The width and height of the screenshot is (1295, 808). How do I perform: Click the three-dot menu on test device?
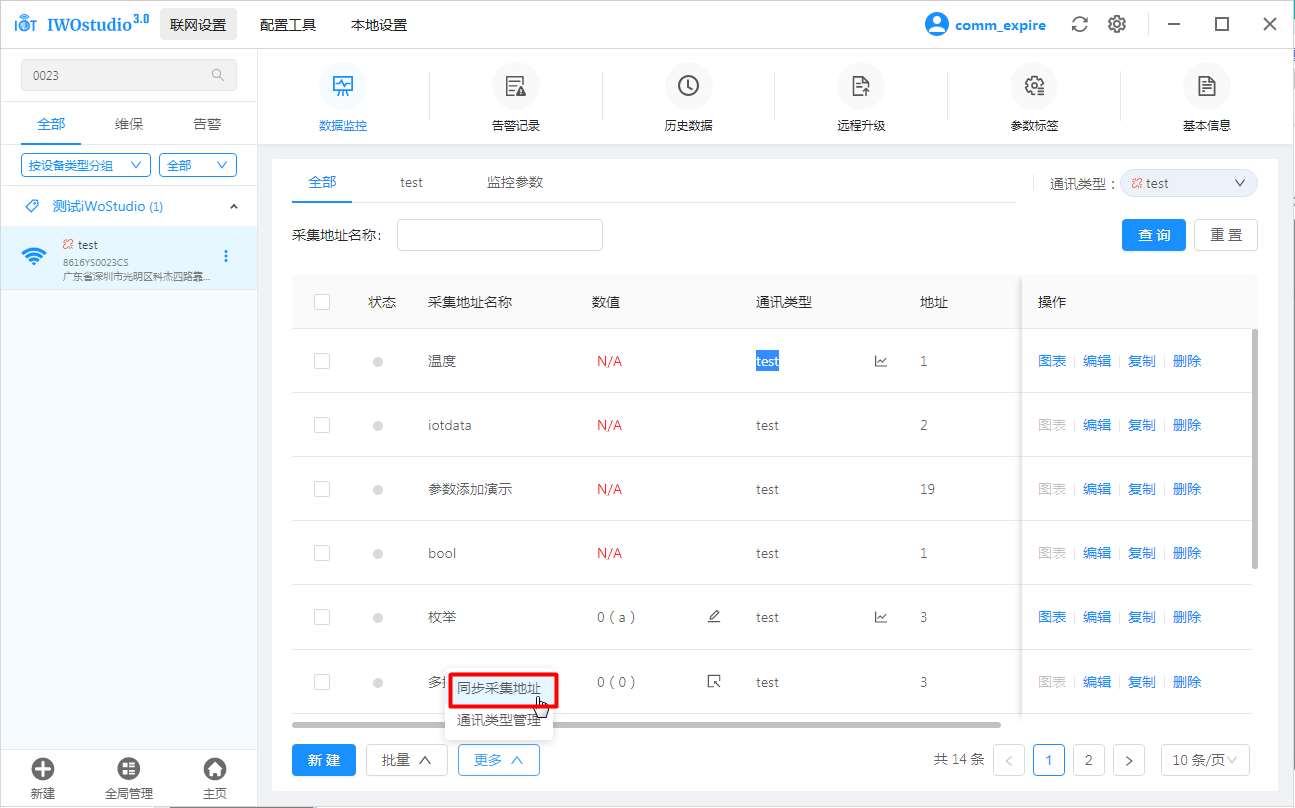tap(226, 256)
